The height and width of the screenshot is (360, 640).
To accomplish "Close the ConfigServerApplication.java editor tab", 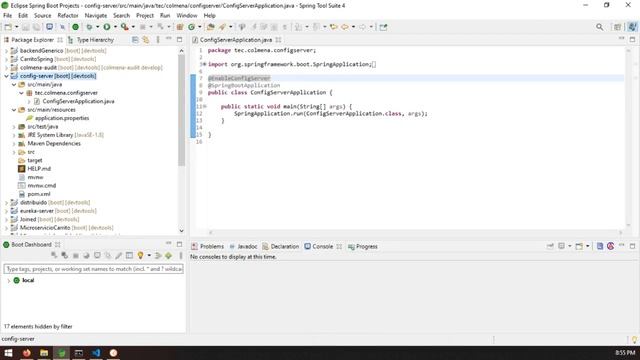I will pyautogui.click(x=278, y=40).
